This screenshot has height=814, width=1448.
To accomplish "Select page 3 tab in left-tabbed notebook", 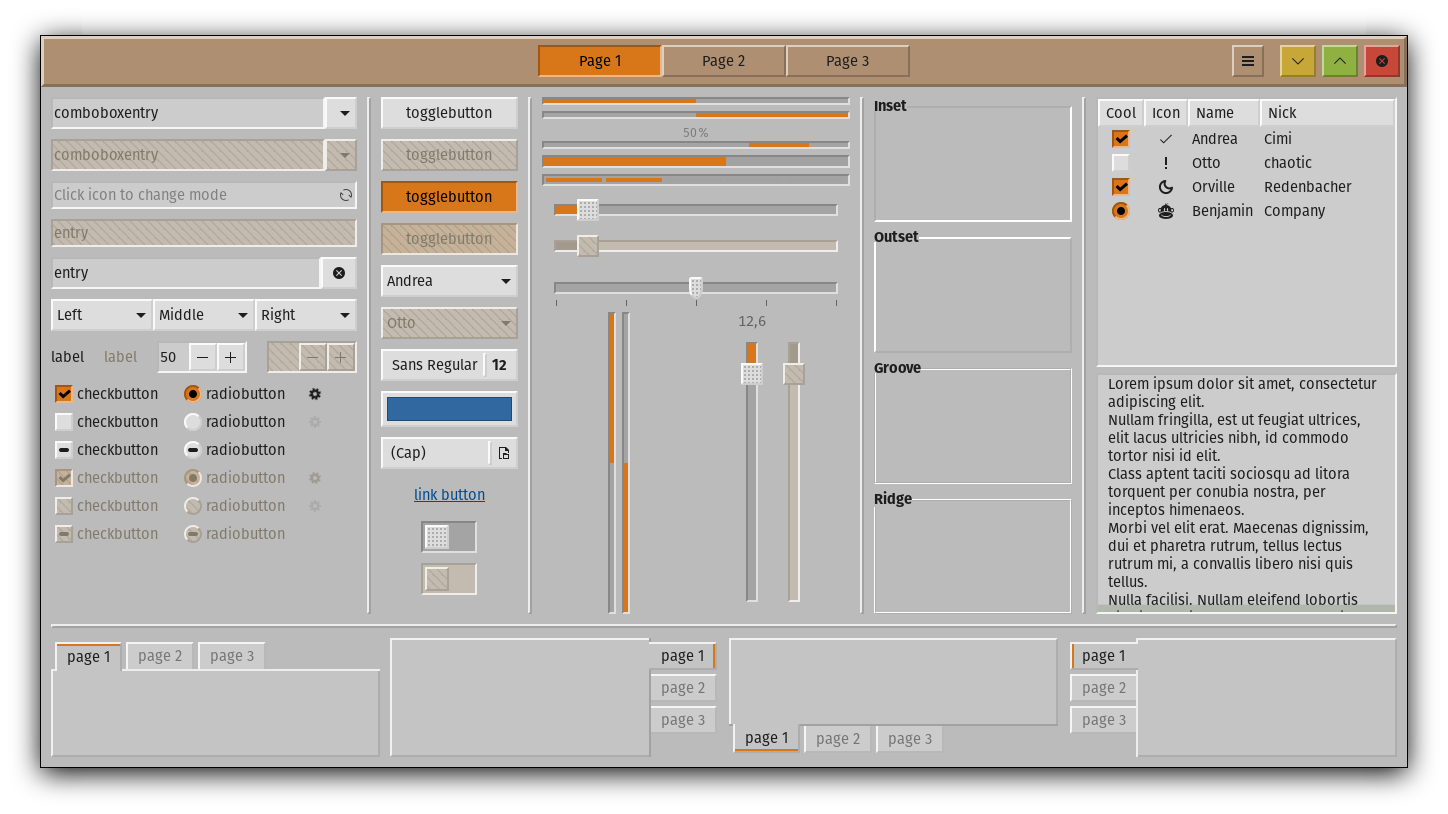I will tap(1104, 720).
